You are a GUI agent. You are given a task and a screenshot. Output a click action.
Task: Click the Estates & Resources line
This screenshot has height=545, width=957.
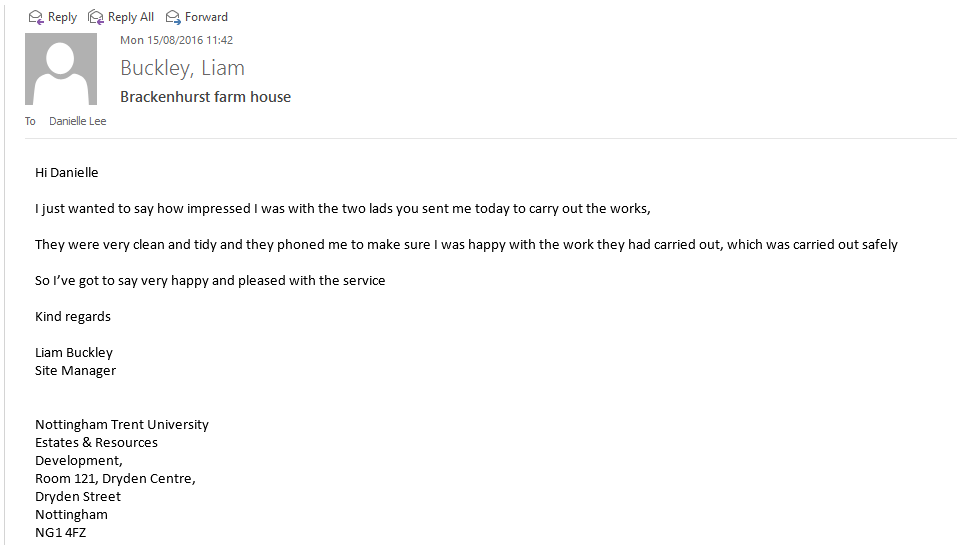(96, 442)
